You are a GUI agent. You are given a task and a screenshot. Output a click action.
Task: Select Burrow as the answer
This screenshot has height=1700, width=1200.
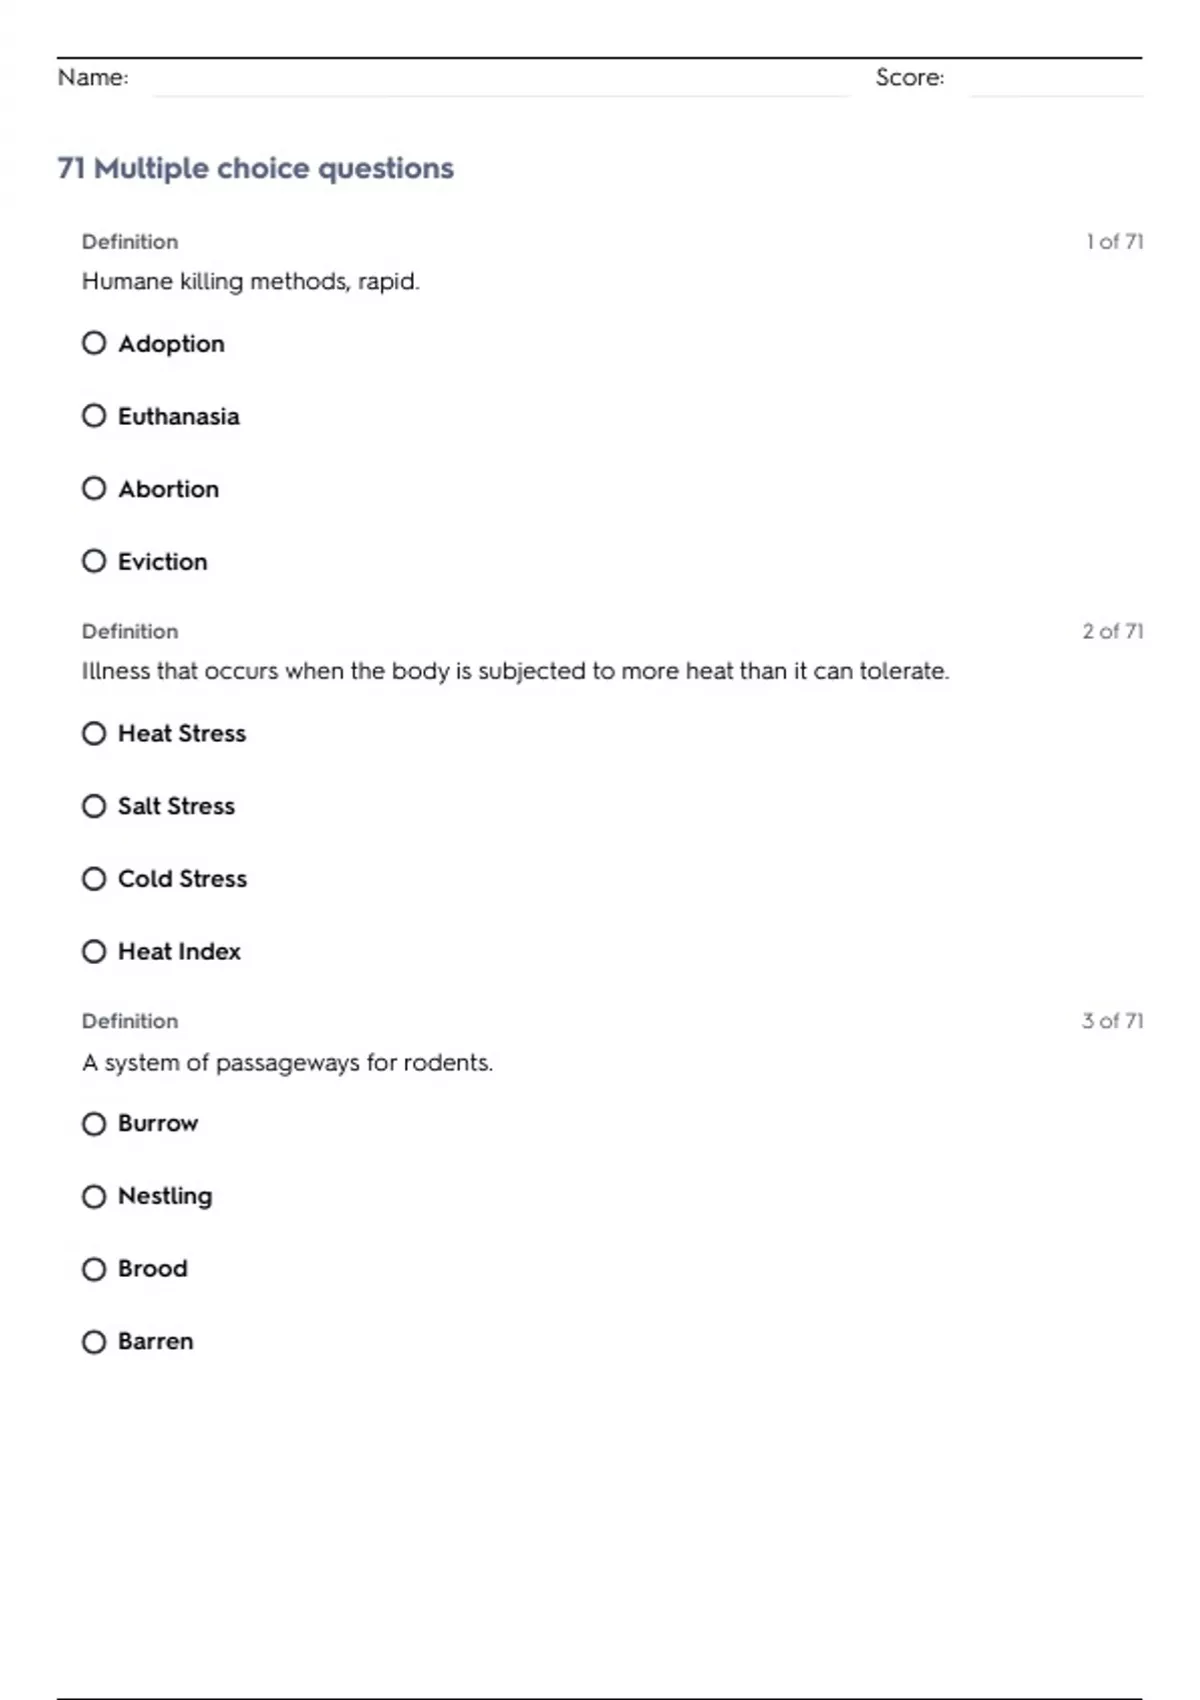94,1124
